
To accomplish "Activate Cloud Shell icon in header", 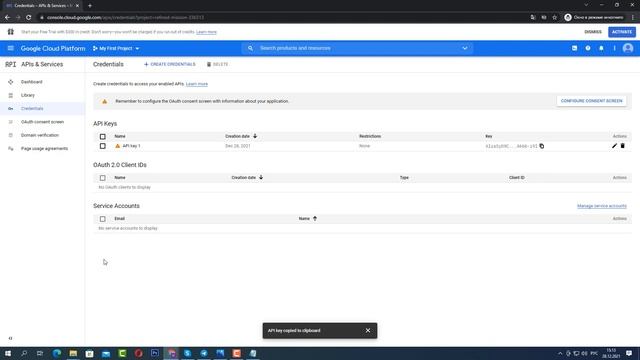I will 574,48.
